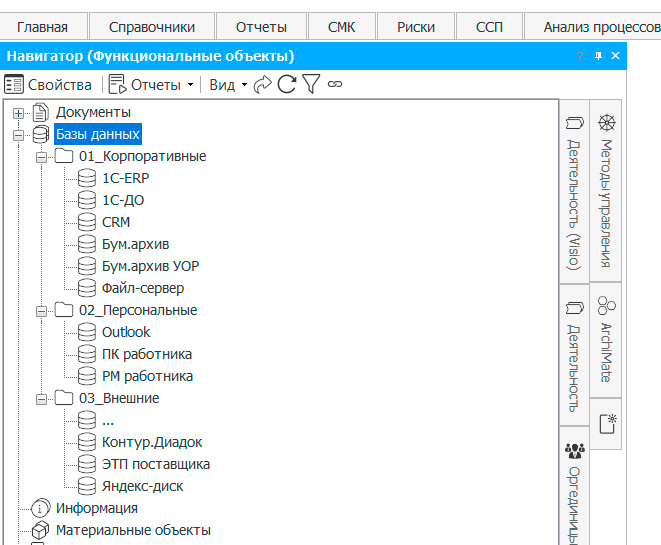Image resolution: width=661 pixels, height=545 pixels.
Task: Click the curved share arrow icon
Action: (263, 85)
